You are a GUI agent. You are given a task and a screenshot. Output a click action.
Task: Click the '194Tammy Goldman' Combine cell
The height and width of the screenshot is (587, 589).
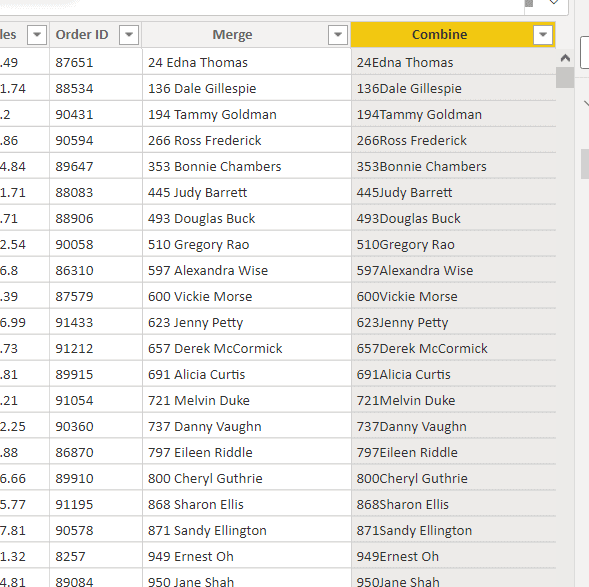(454, 114)
